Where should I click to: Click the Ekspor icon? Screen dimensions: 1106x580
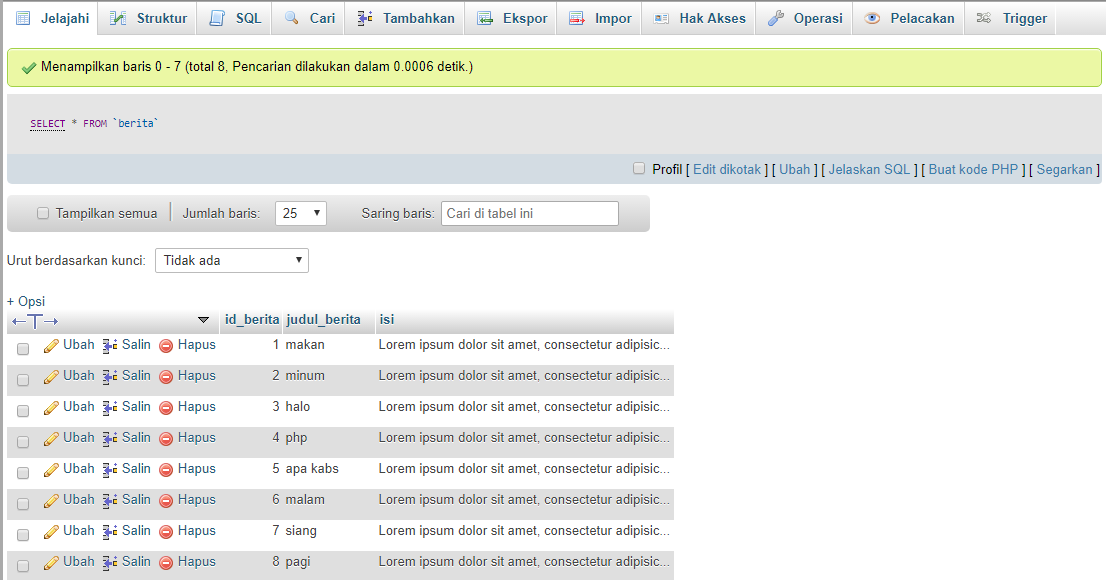point(486,17)
